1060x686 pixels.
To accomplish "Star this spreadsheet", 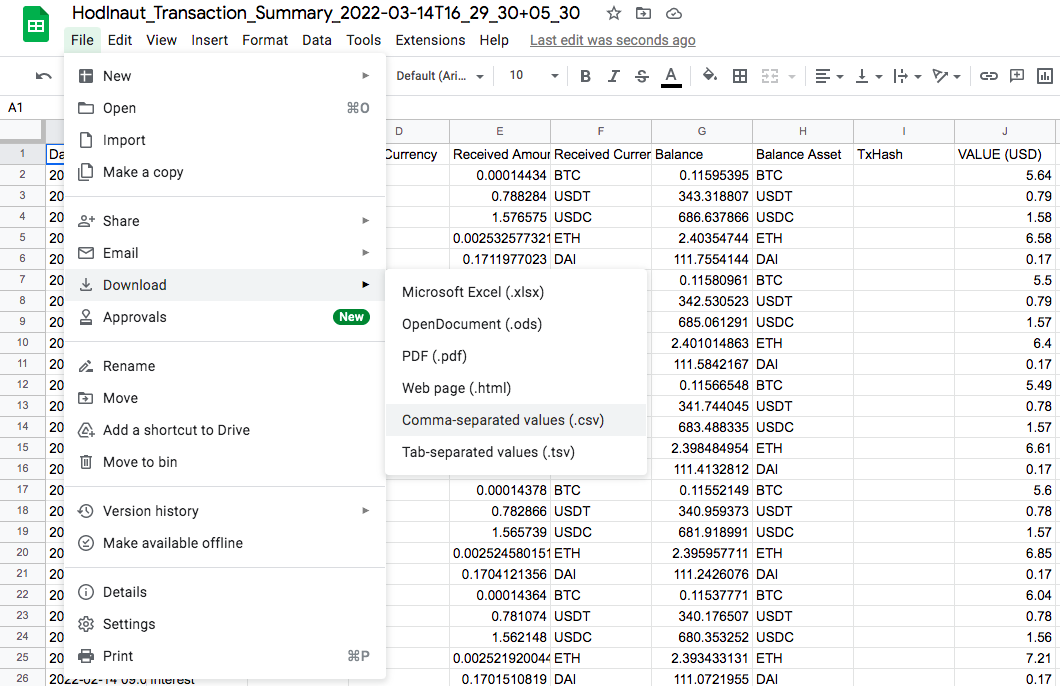I will [614, 13].
